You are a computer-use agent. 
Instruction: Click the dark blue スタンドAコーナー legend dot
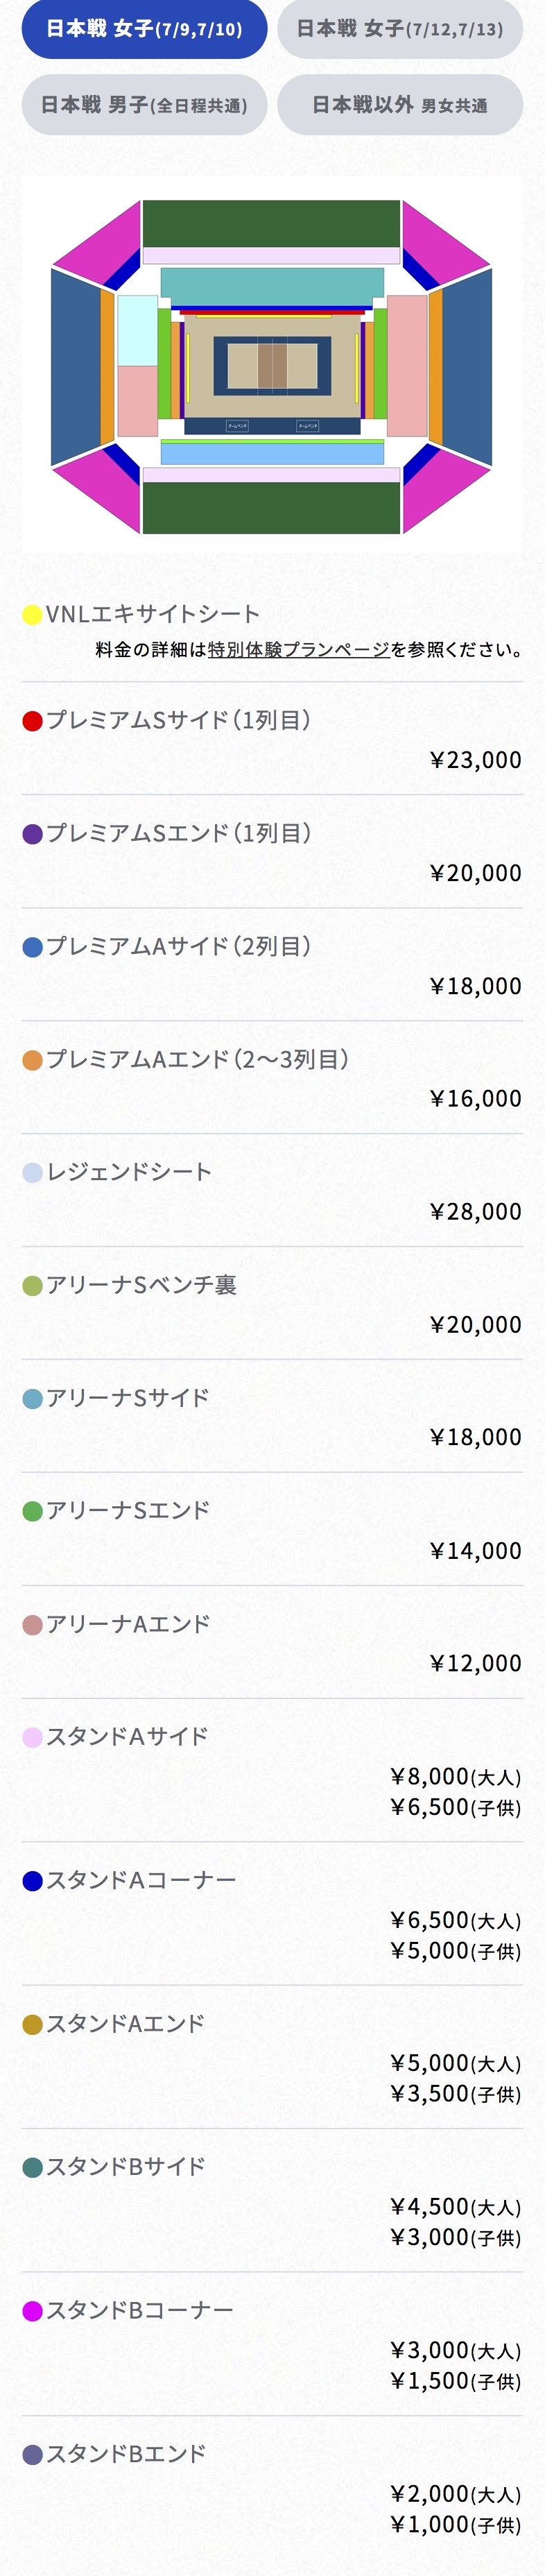(x=32, y=1880)
